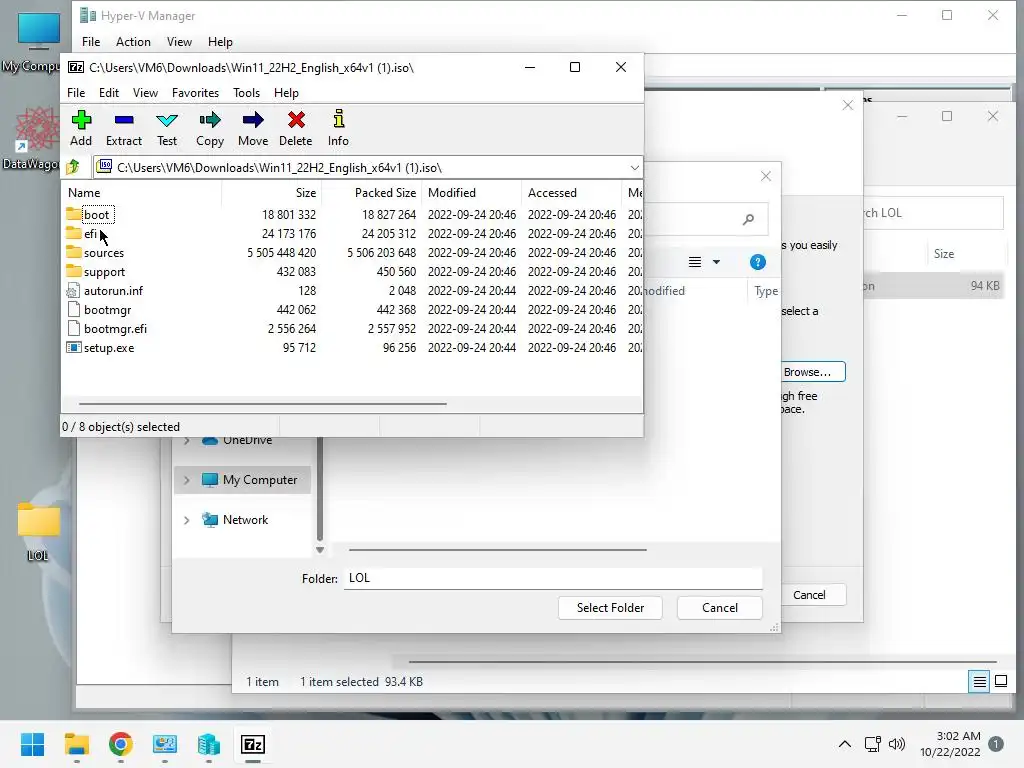This screenshot has width=1024, height=768.
Task: Switch Explorer to large icons view
Action: point(1000,682)
